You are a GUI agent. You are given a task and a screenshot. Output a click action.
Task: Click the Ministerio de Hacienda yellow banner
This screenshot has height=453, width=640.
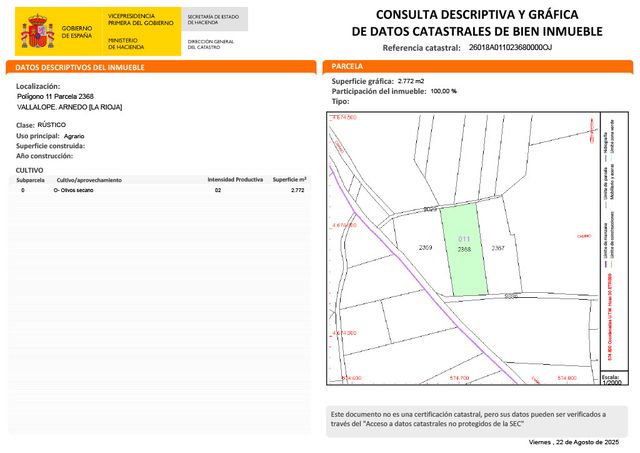click(143, 30)
